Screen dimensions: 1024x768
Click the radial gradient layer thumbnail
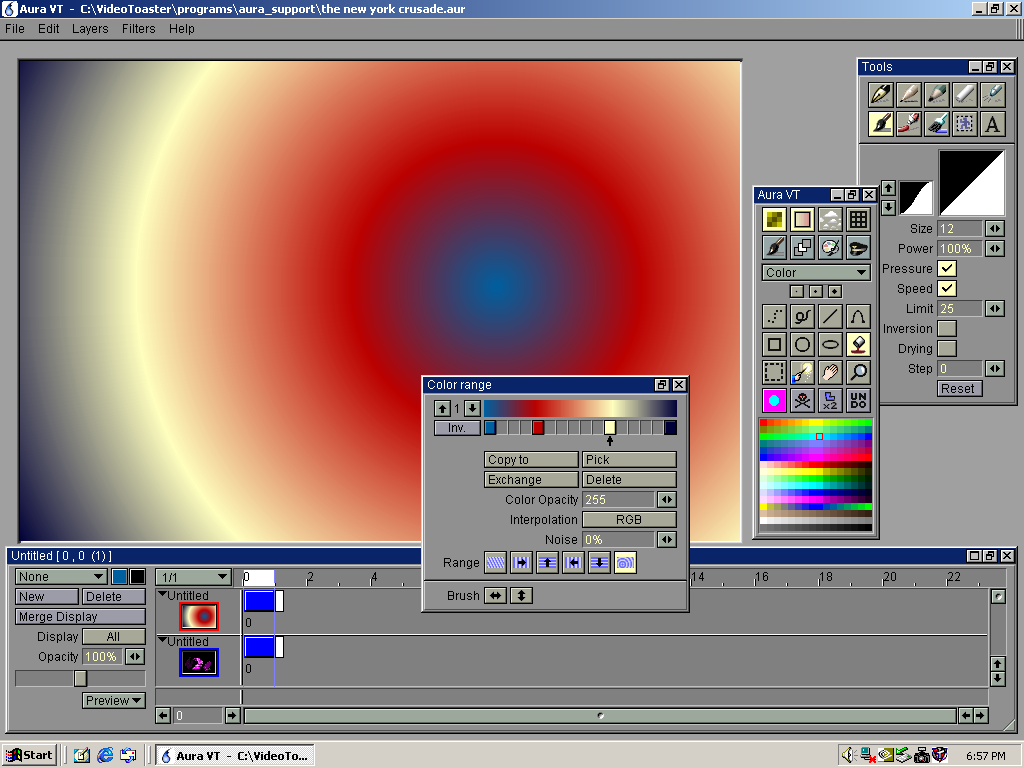[x=199, y=616]
